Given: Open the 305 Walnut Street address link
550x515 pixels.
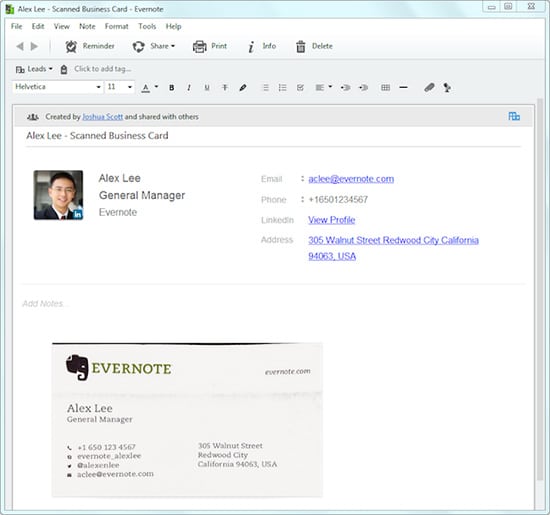Looking at the screenshot, I should (x=393, y=240).
